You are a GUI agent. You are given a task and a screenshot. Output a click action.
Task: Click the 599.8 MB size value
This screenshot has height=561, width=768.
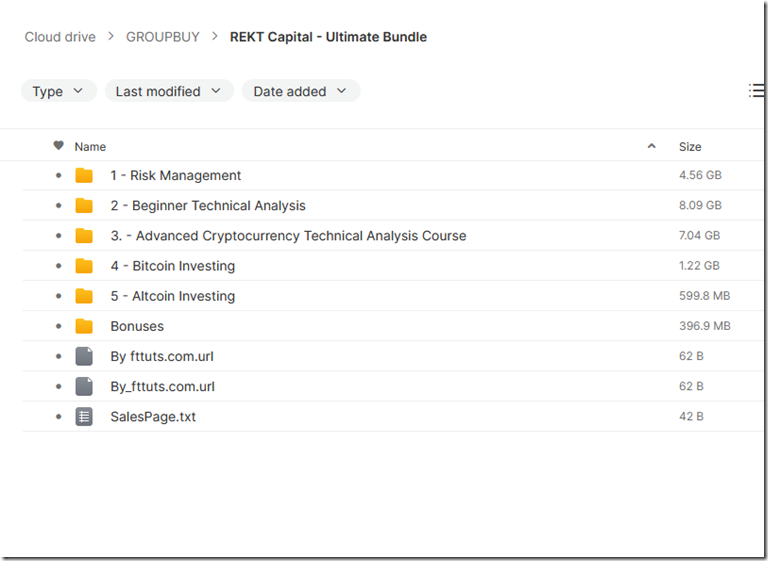click(704, 295)
